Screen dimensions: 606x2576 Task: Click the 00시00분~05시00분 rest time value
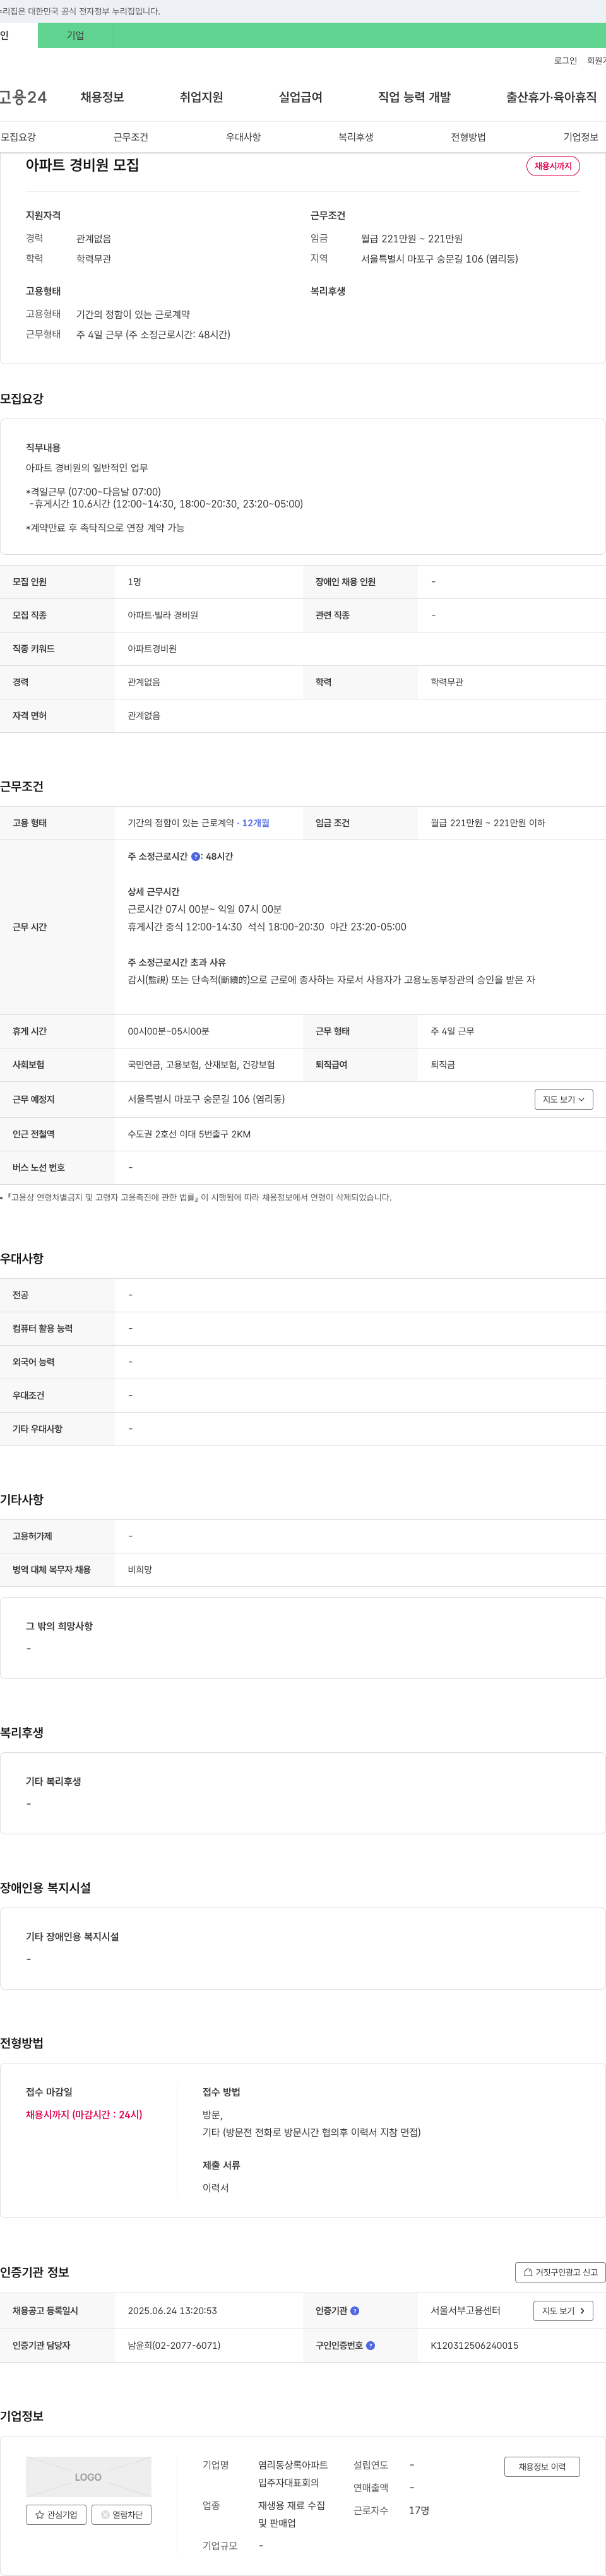click(168, 1031)
